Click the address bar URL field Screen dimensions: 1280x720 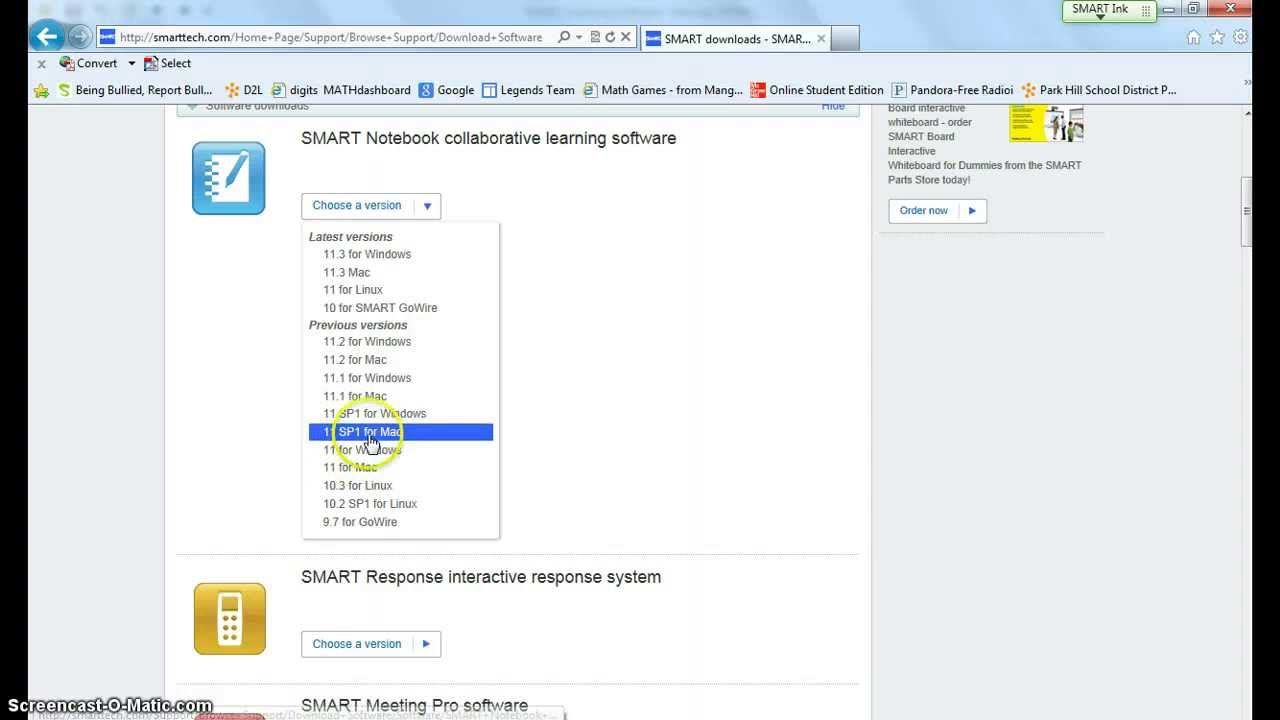[x=333, y=37]
